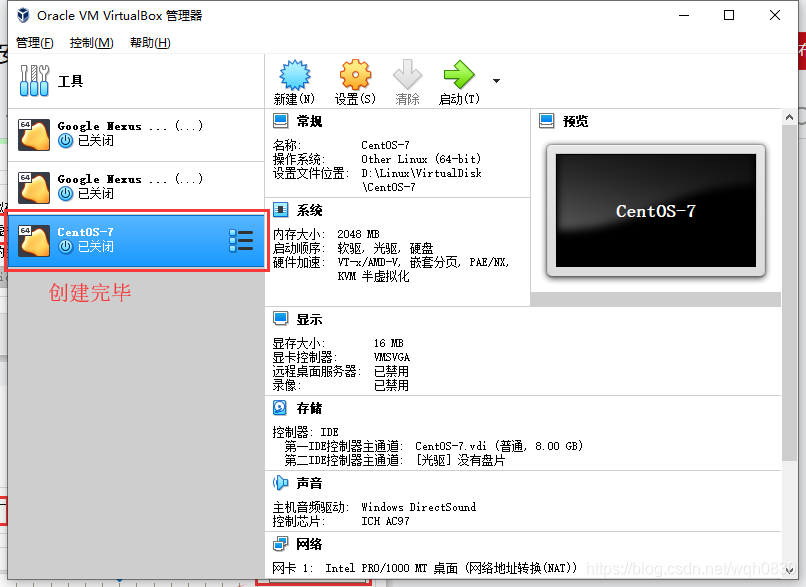The height and width of the screenshot is (587, 806).
Task: Click the Intel PRO/1000 MT network adapter text
Action: click(x=451, y=568)
